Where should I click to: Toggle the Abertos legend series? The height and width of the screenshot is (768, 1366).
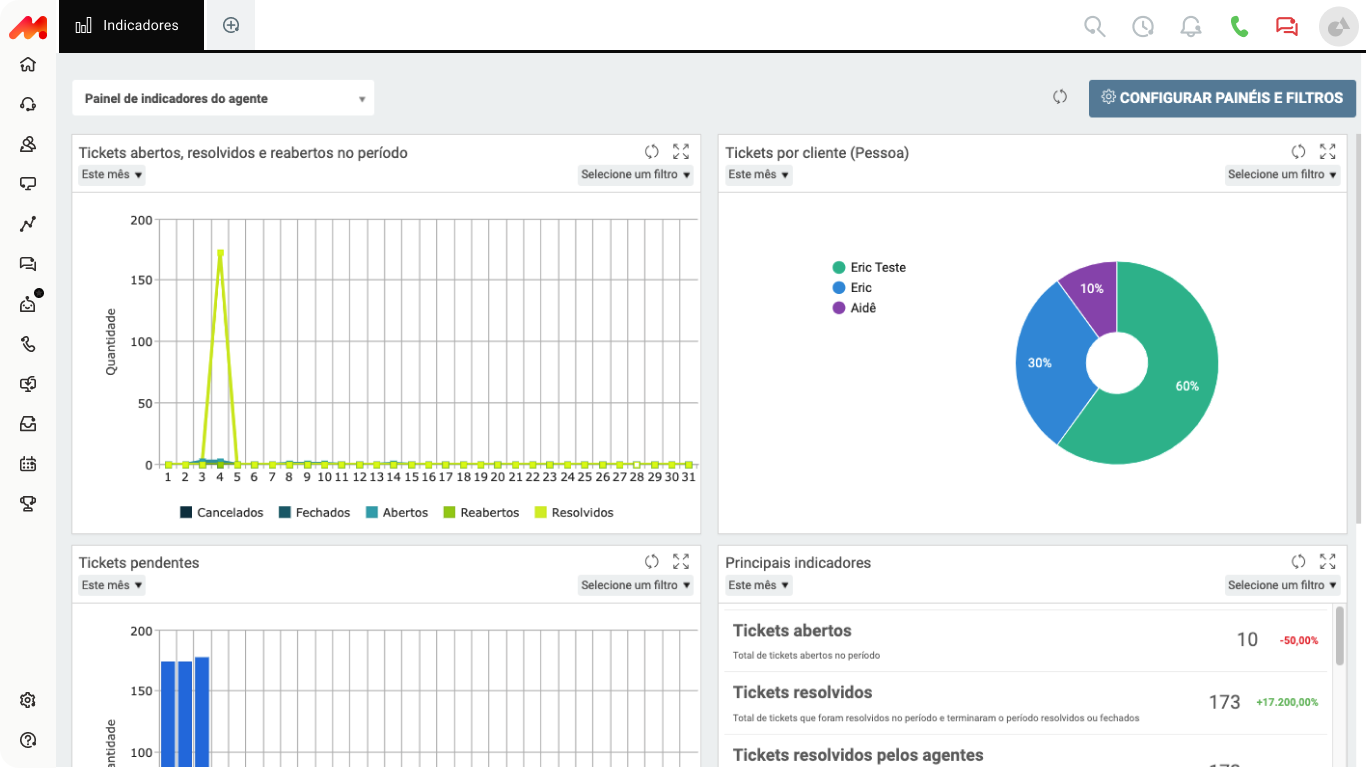396,512
